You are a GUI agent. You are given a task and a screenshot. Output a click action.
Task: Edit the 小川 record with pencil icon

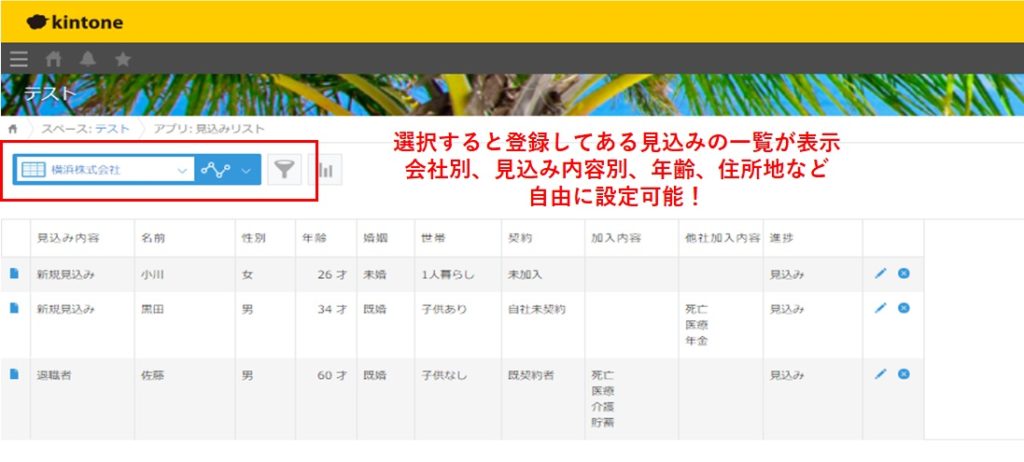pyautogui.click(x=880, y=273)
